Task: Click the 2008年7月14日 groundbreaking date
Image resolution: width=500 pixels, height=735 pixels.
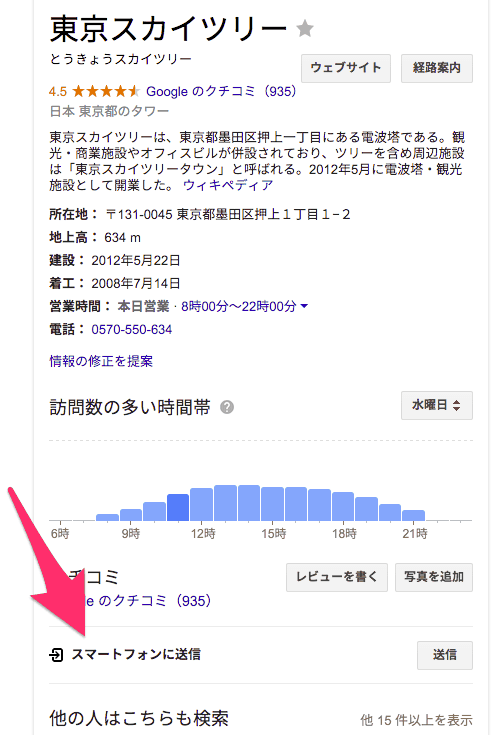Action: click(136, 284)
